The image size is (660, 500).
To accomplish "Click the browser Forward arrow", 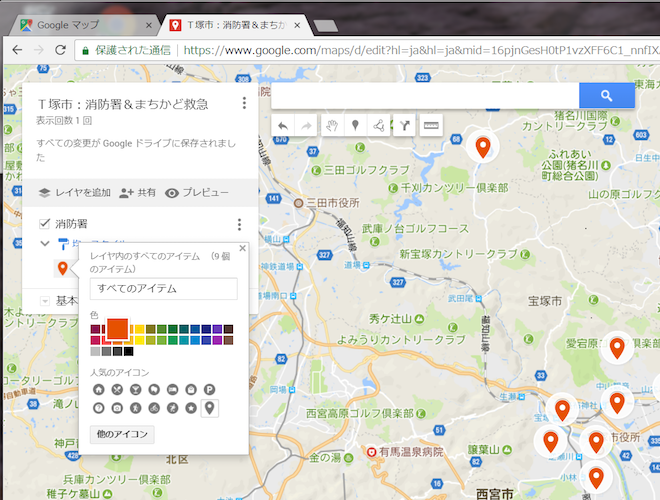I will pos(39,50).
